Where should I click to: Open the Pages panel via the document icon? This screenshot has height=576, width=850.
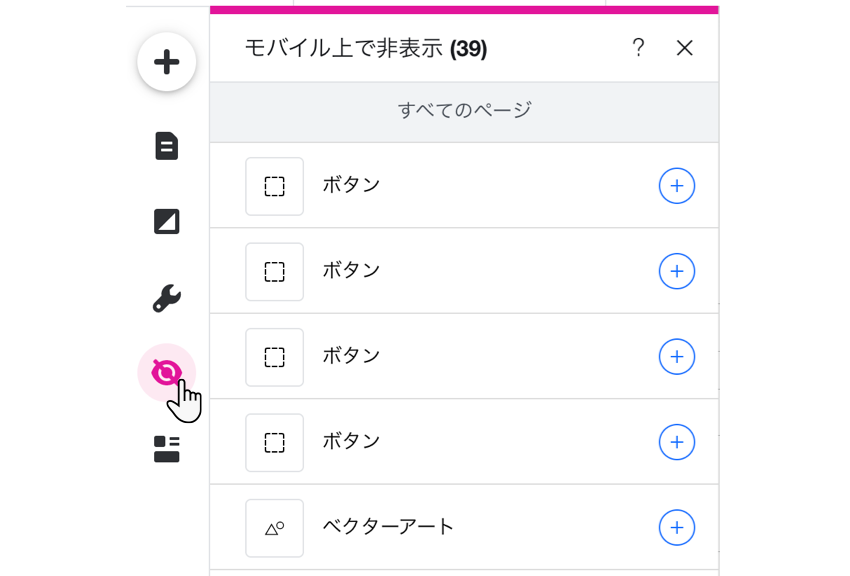tap(167, 146)
